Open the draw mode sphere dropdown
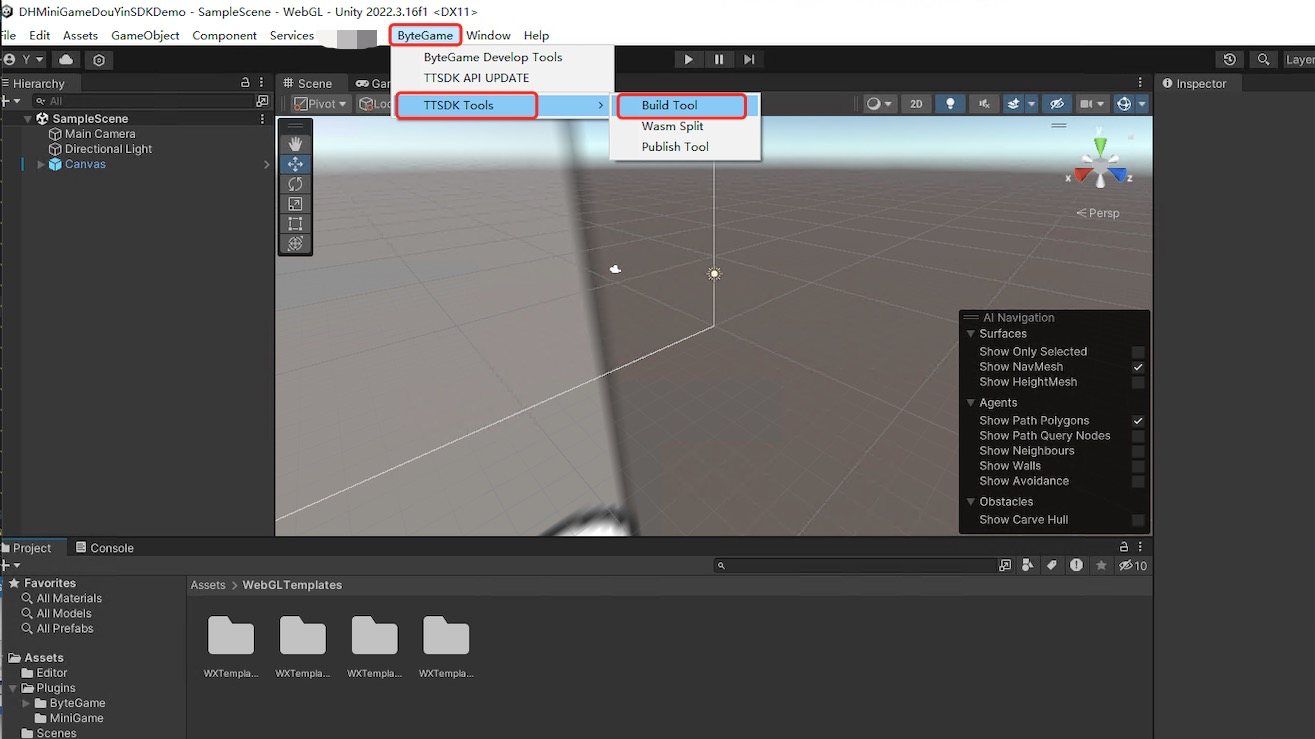 (x=879, y=104)
